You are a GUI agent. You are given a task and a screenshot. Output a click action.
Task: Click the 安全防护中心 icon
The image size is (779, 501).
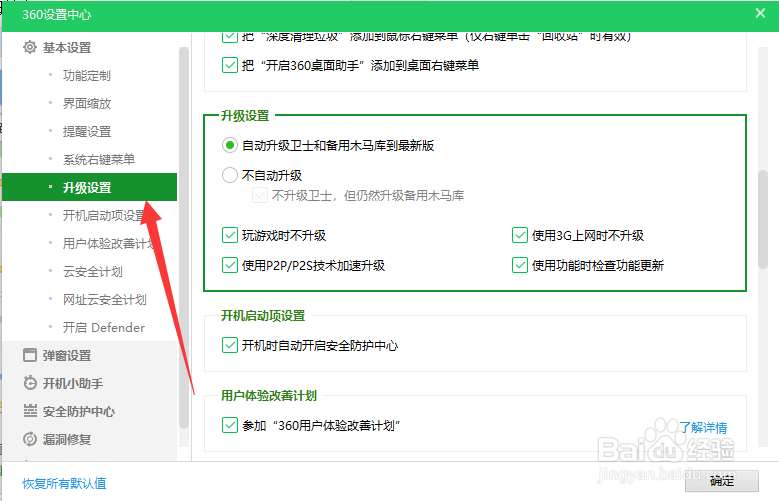click(x=30, y=411)
